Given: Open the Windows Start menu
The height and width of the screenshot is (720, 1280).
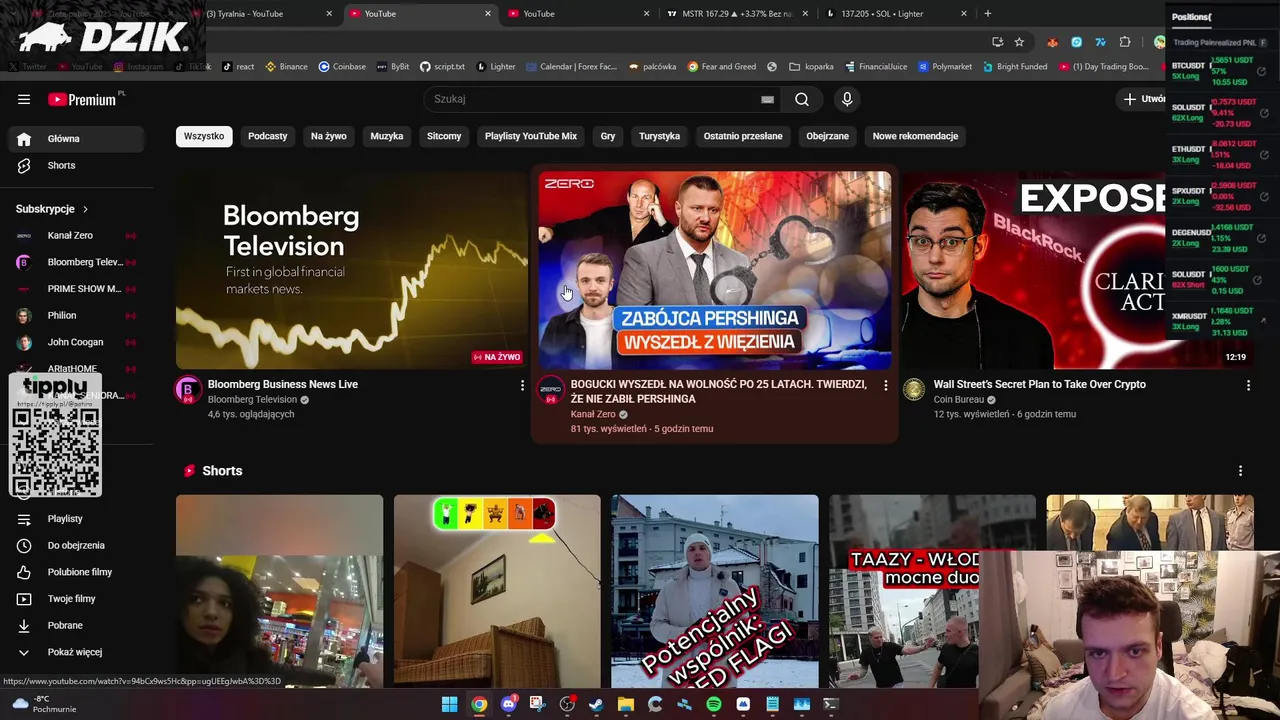Looking at the screenshot, I should pyautogui.click(x=450, y=704).
